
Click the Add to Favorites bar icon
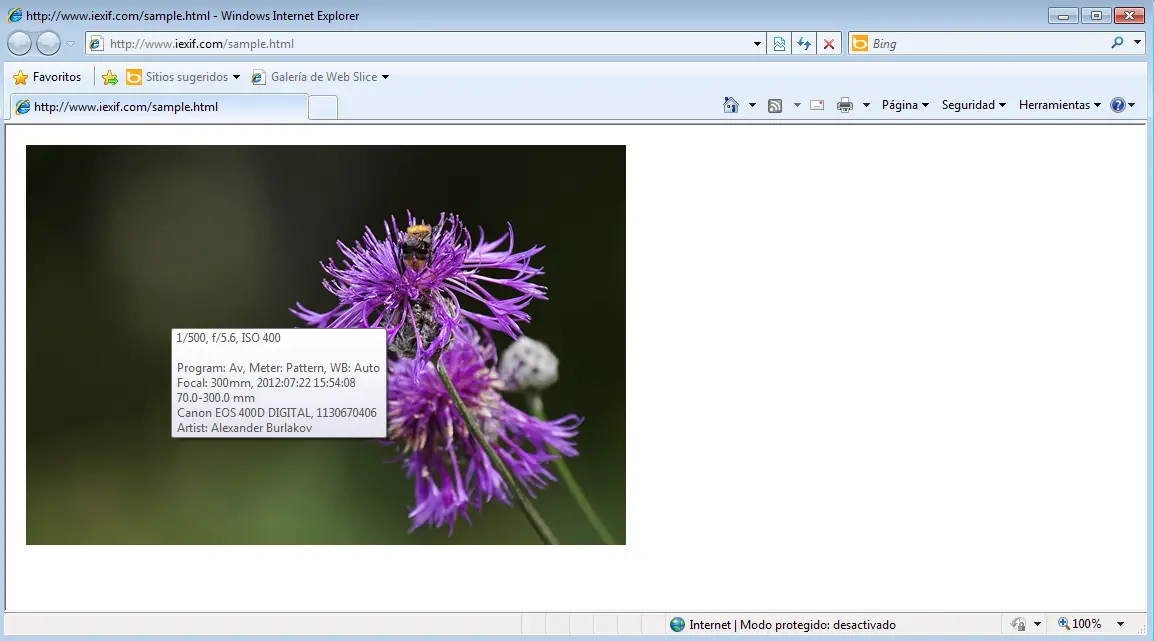(x=110, y=77)
